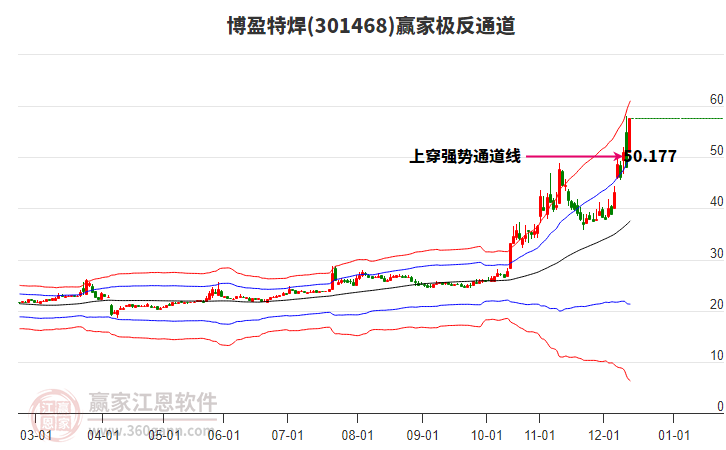Select the 01-01 date axis label
This screenshot has width=726, height=450.
[674, 436]
